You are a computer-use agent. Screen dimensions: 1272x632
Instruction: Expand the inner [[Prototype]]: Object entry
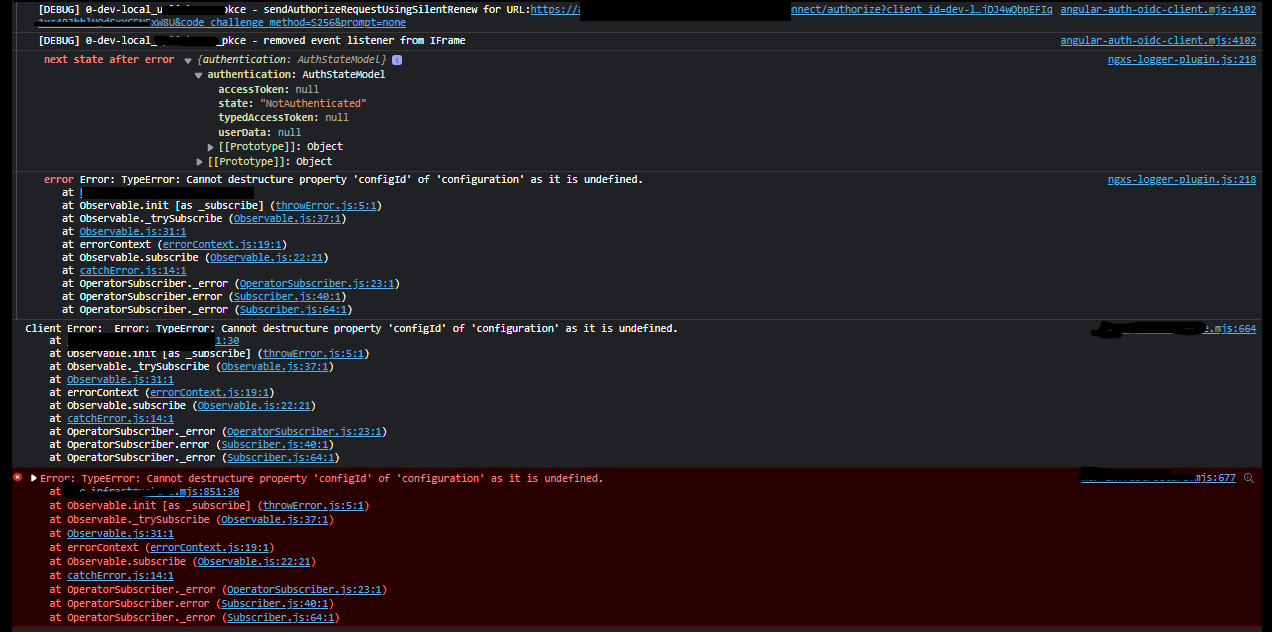[x=210, y=146]
